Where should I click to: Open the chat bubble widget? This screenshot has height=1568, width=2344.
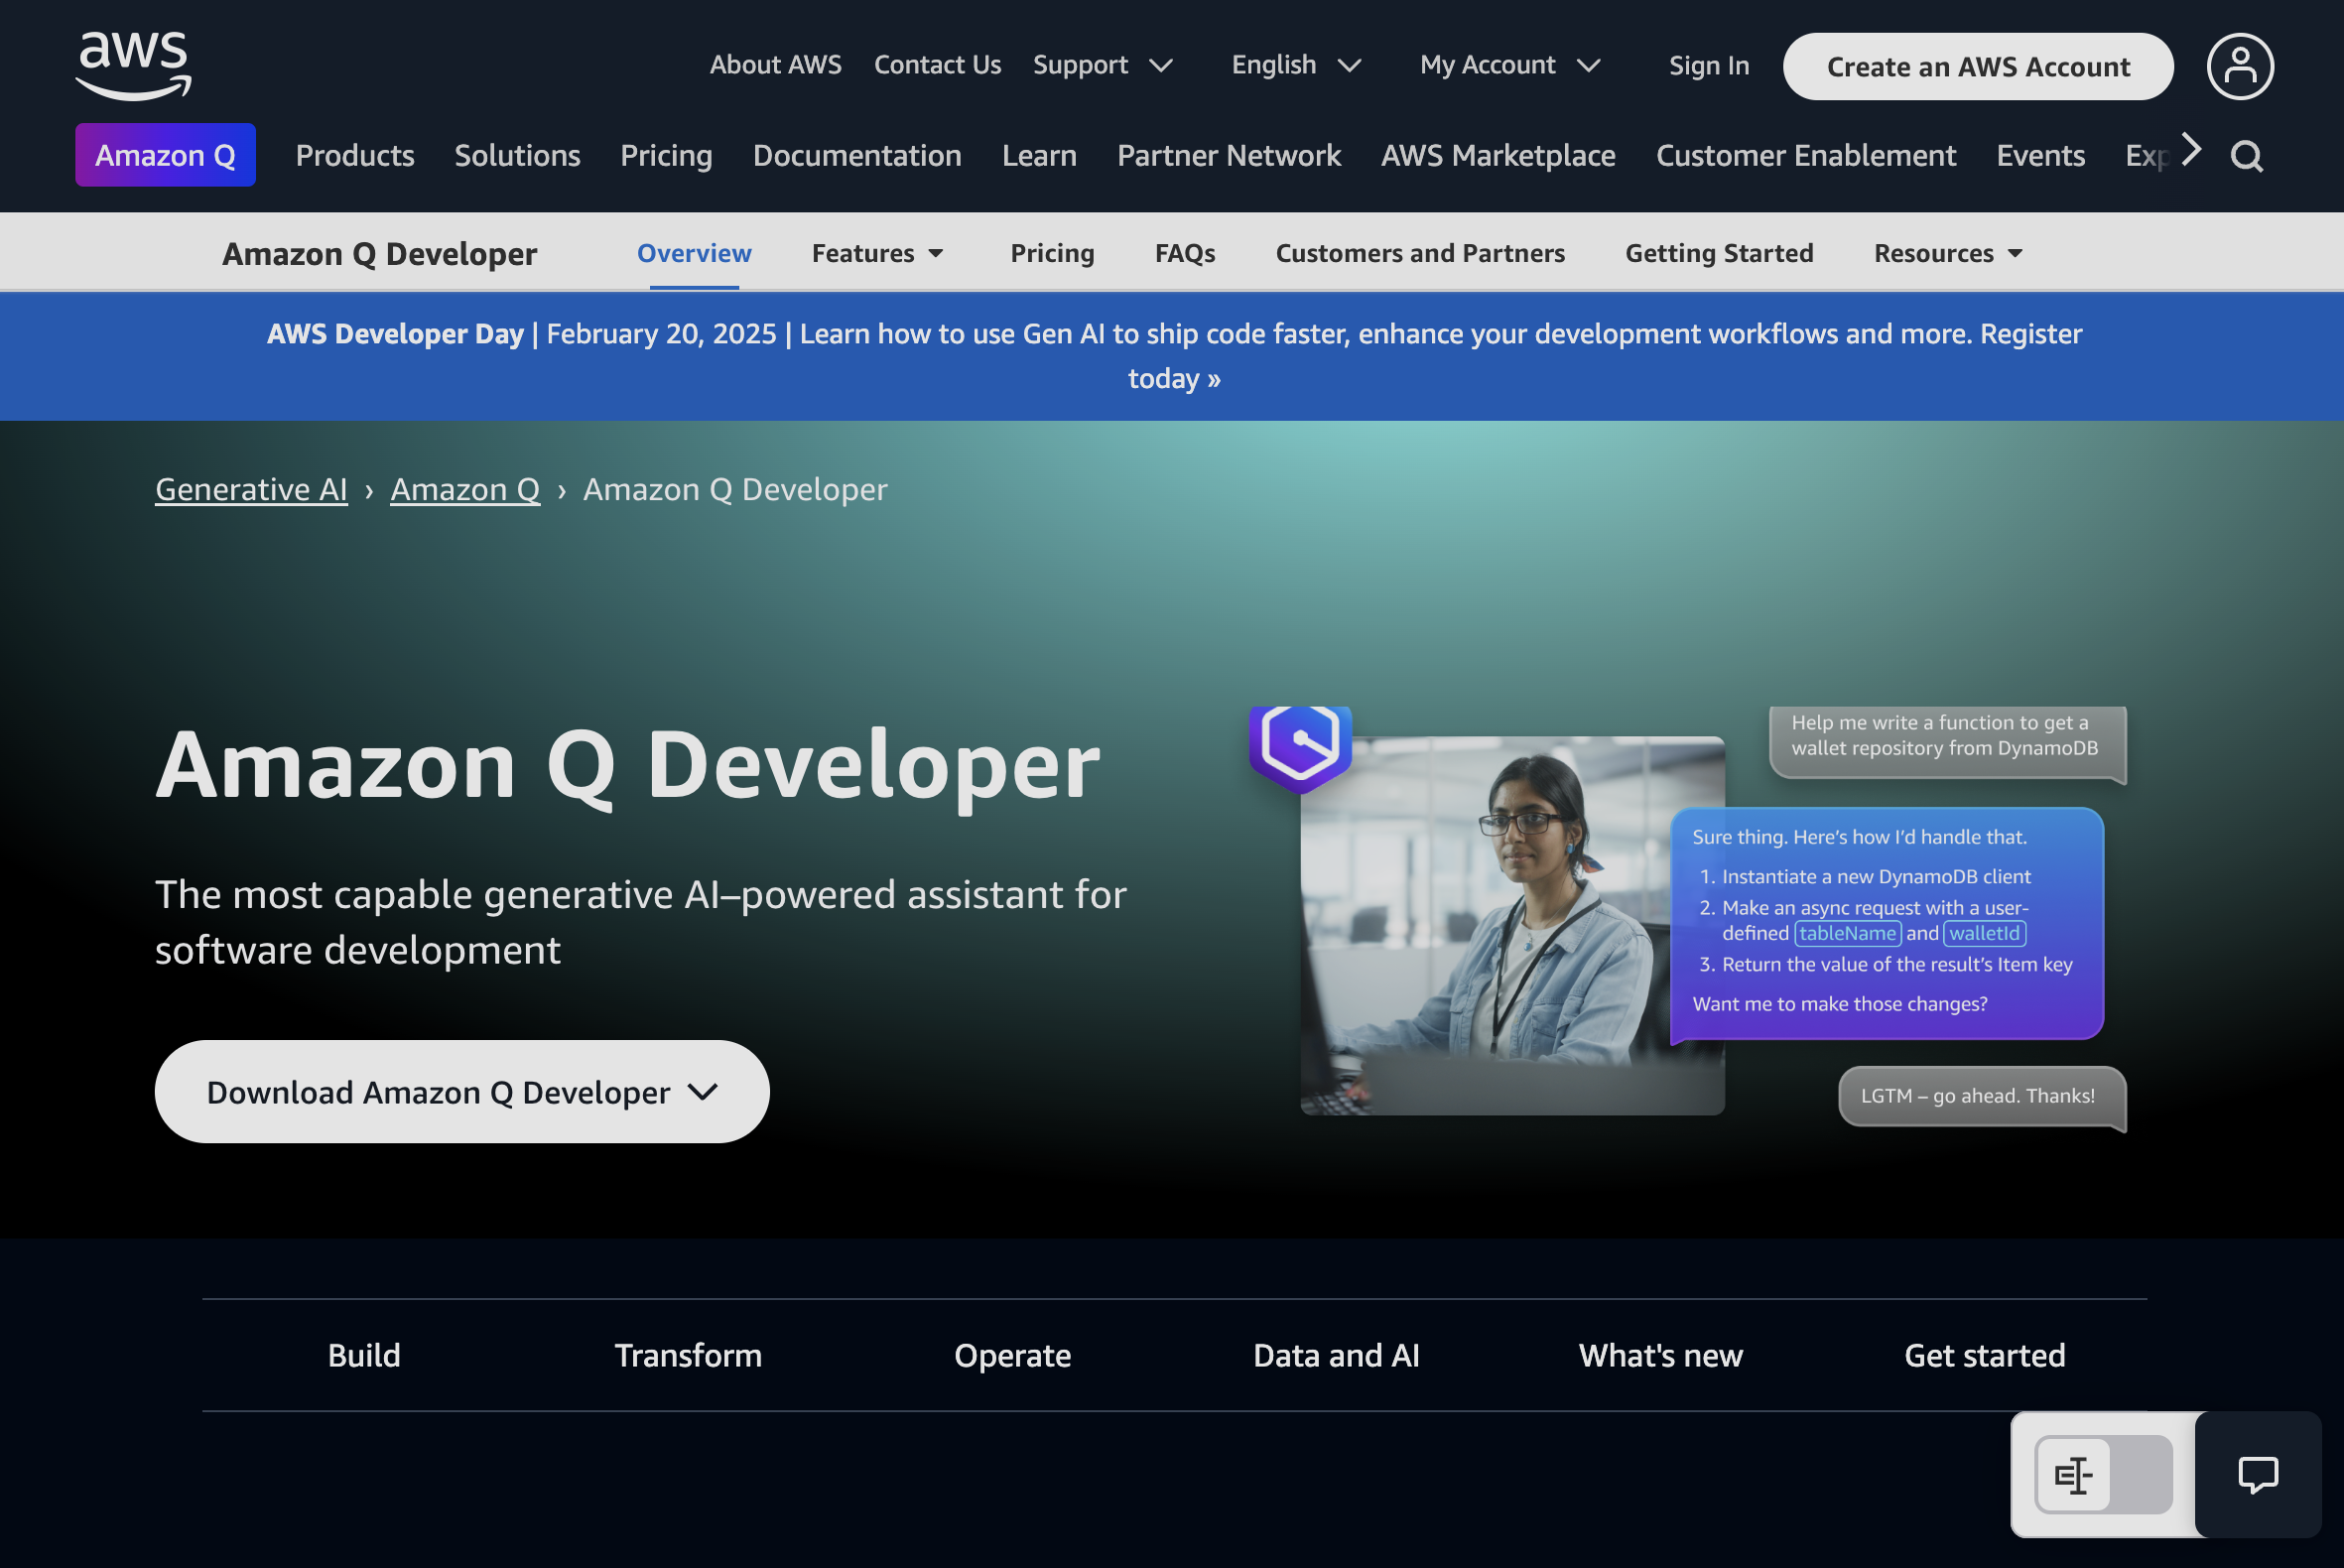coord(2258,1474)
